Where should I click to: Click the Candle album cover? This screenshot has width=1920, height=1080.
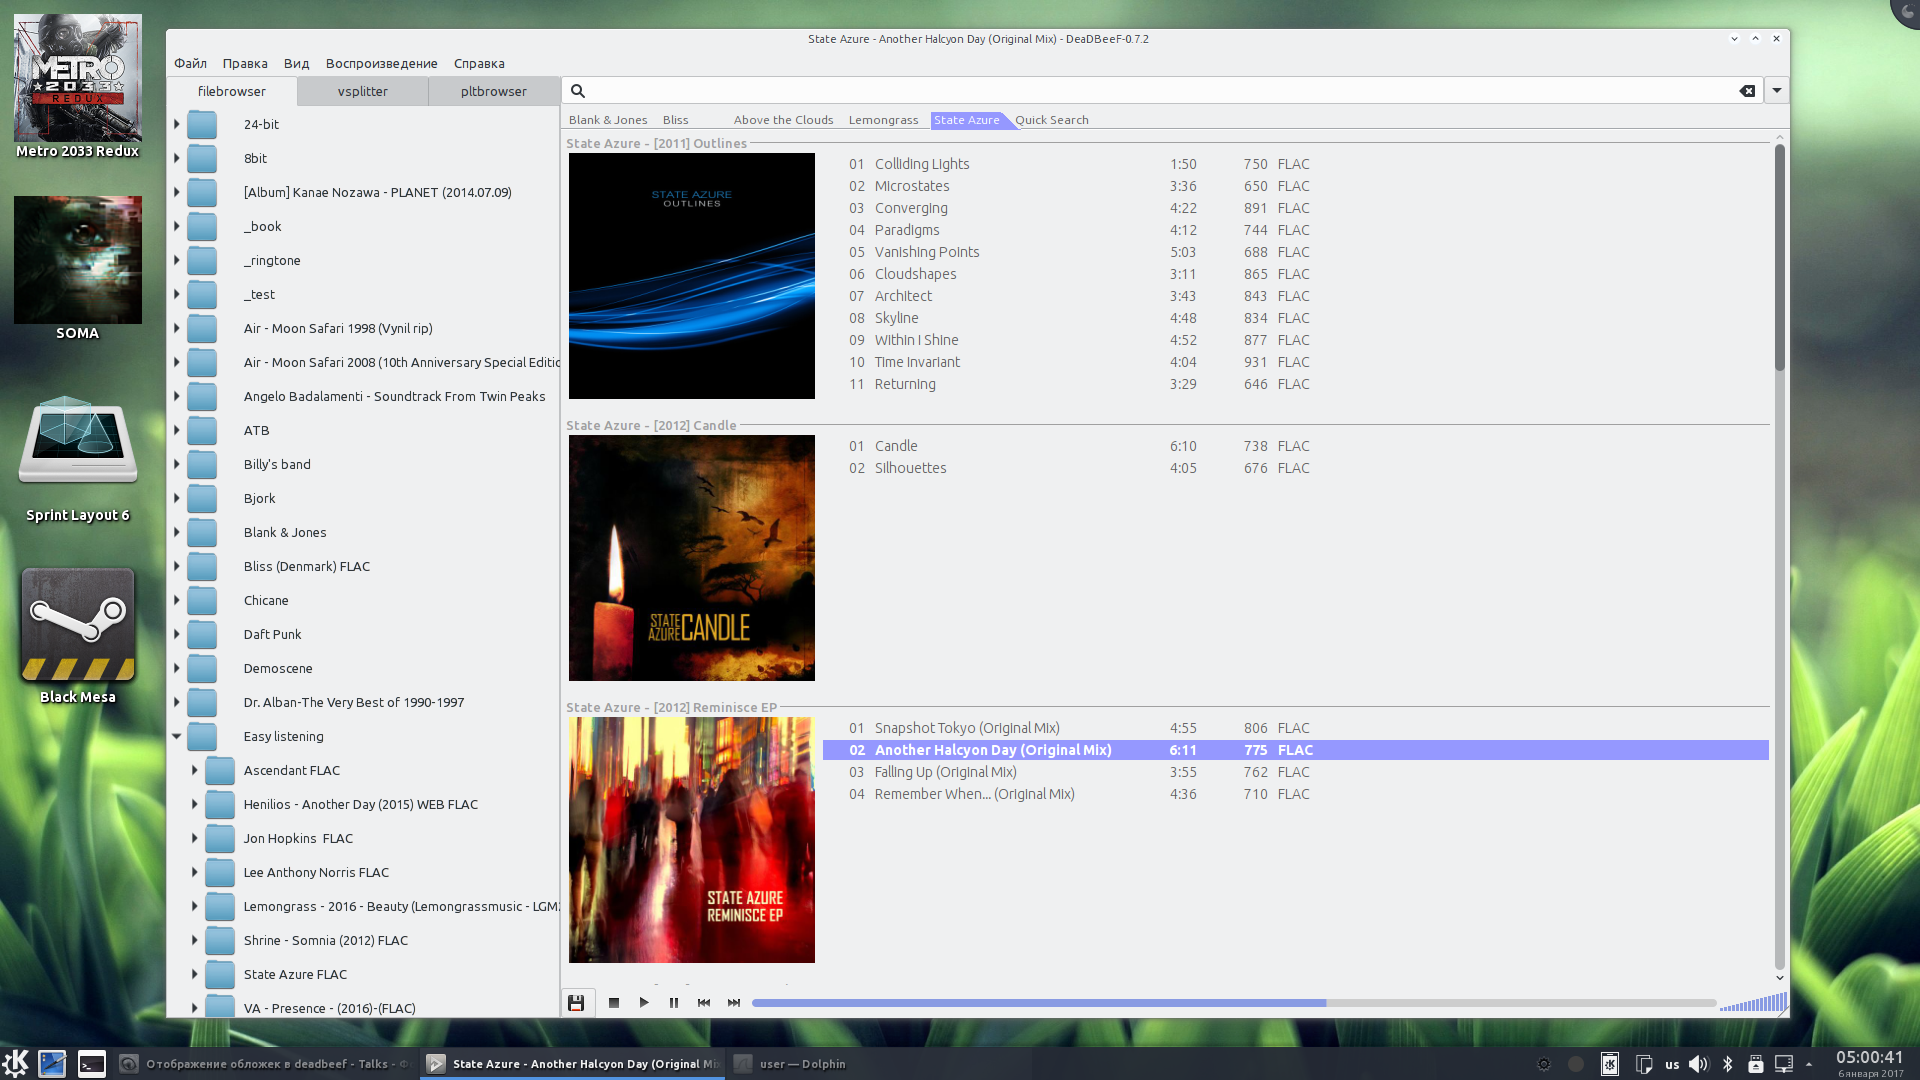pyautogui.click(x=692, y=558)
